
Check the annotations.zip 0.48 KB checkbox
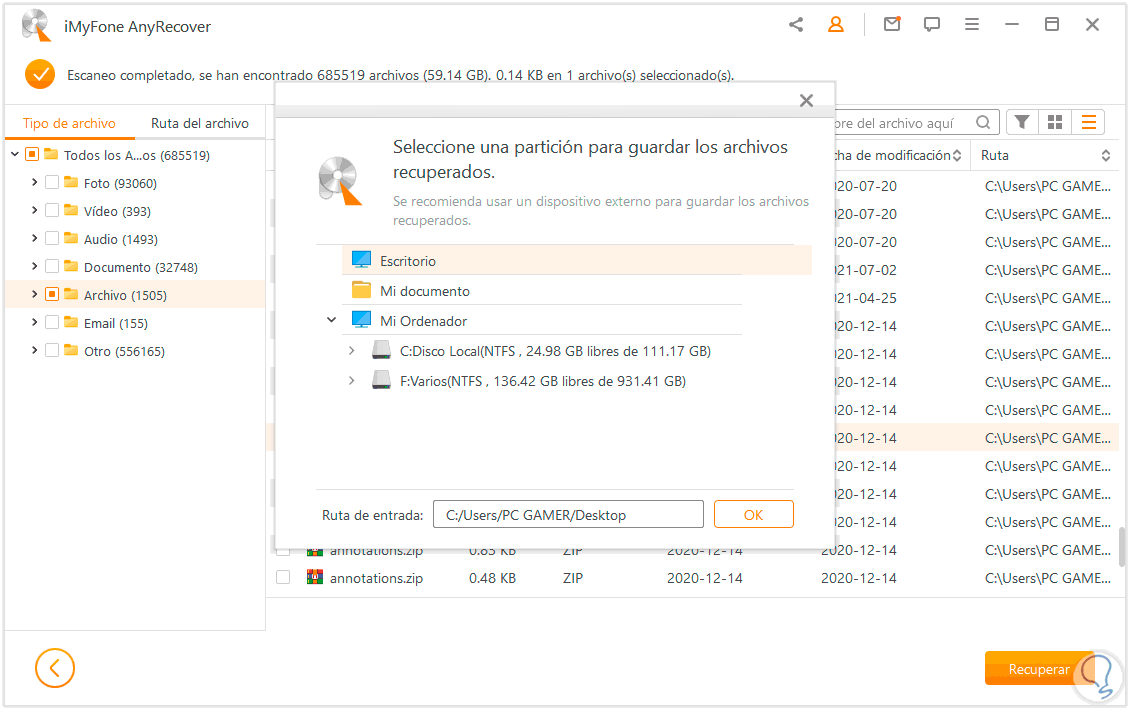coord(283,577)
